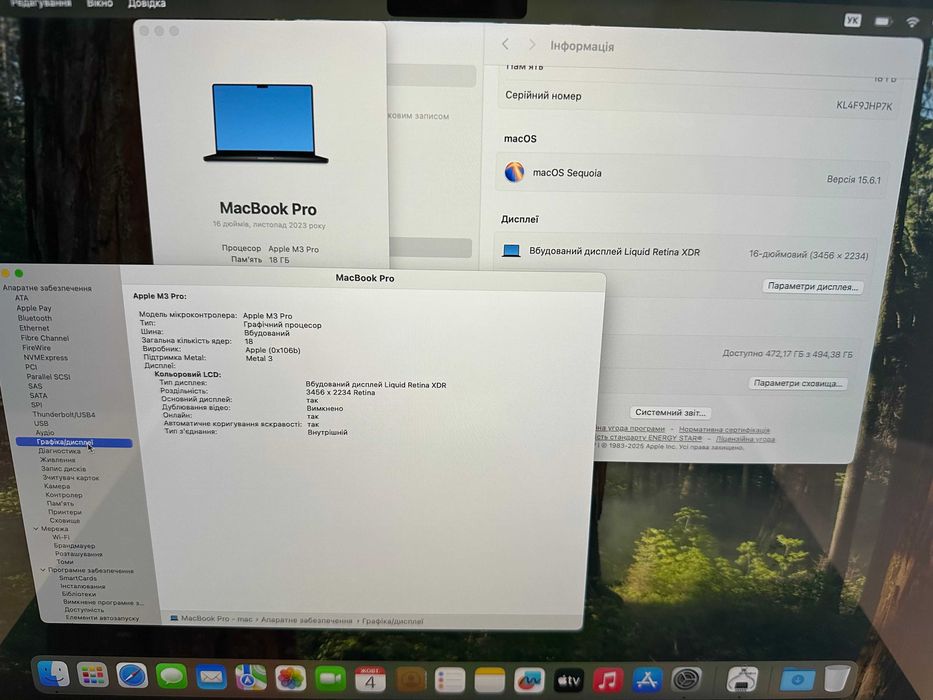Select Apple Pay in sidebar
The image size is (933, 700).
33,308
